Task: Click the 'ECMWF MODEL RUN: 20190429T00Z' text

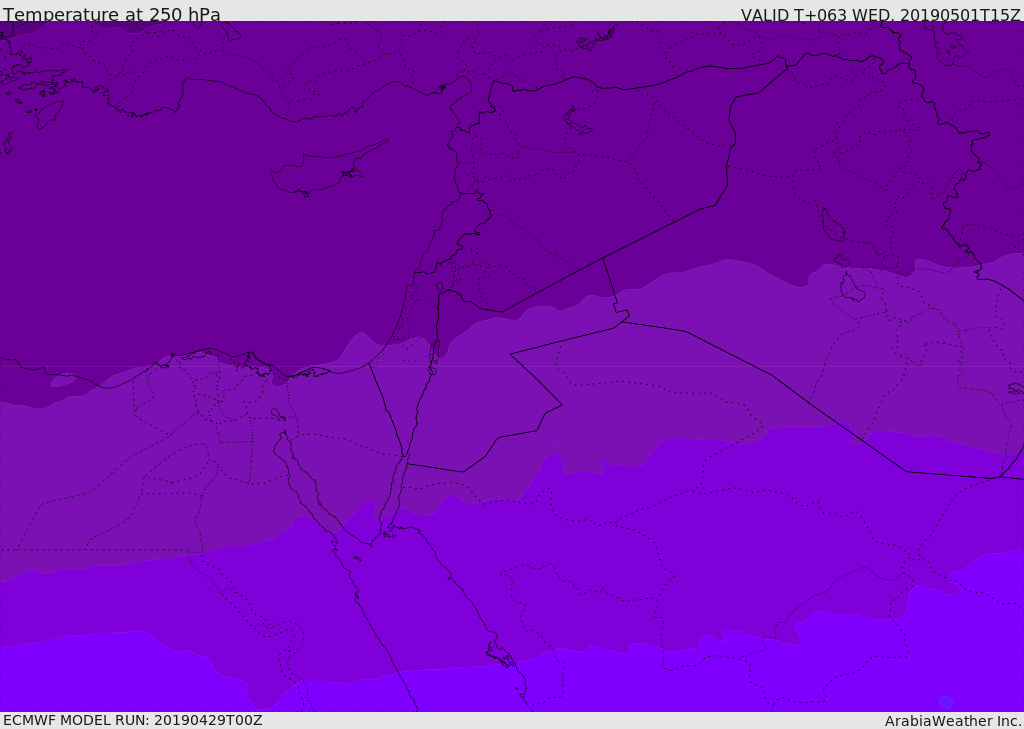Action: [x=133, y=720]
